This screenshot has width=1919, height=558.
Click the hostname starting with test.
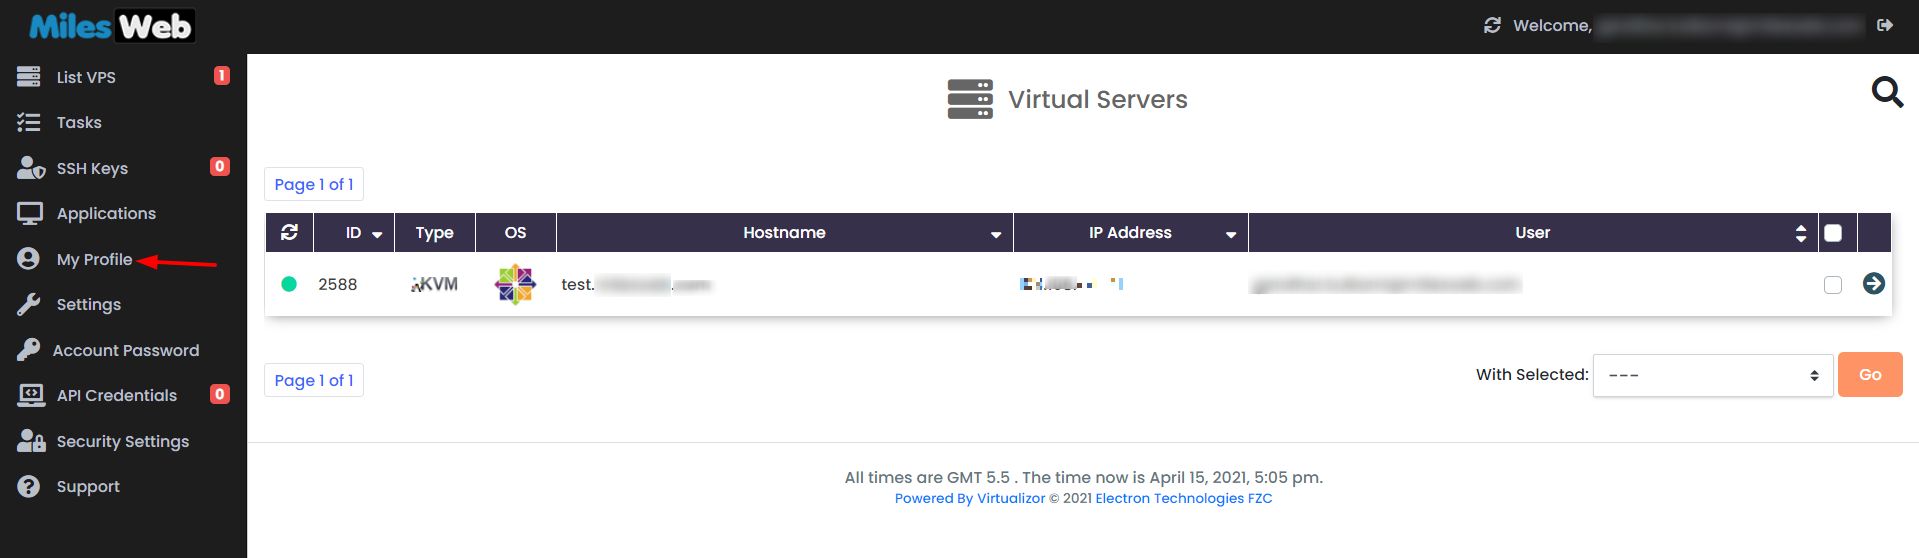(x=636, y=284)
